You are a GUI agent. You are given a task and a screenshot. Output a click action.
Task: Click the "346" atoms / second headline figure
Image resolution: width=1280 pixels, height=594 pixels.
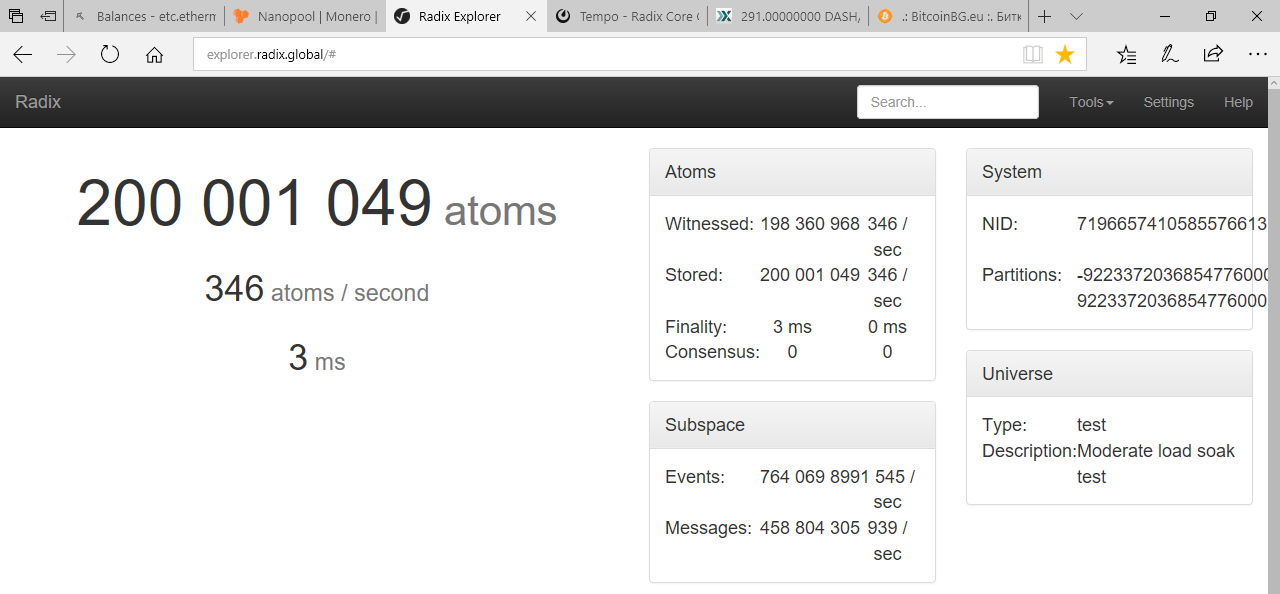point(234,289)
